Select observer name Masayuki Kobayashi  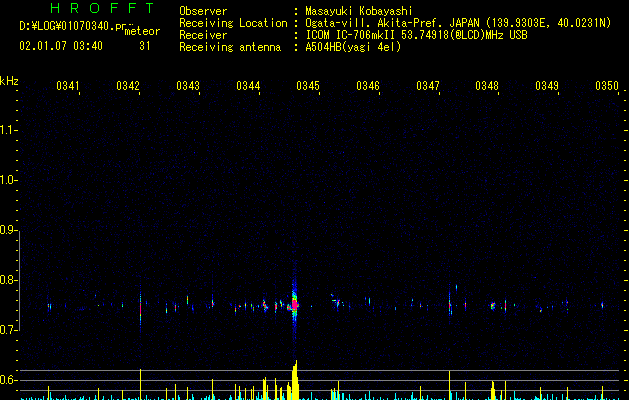coord(359,11)
